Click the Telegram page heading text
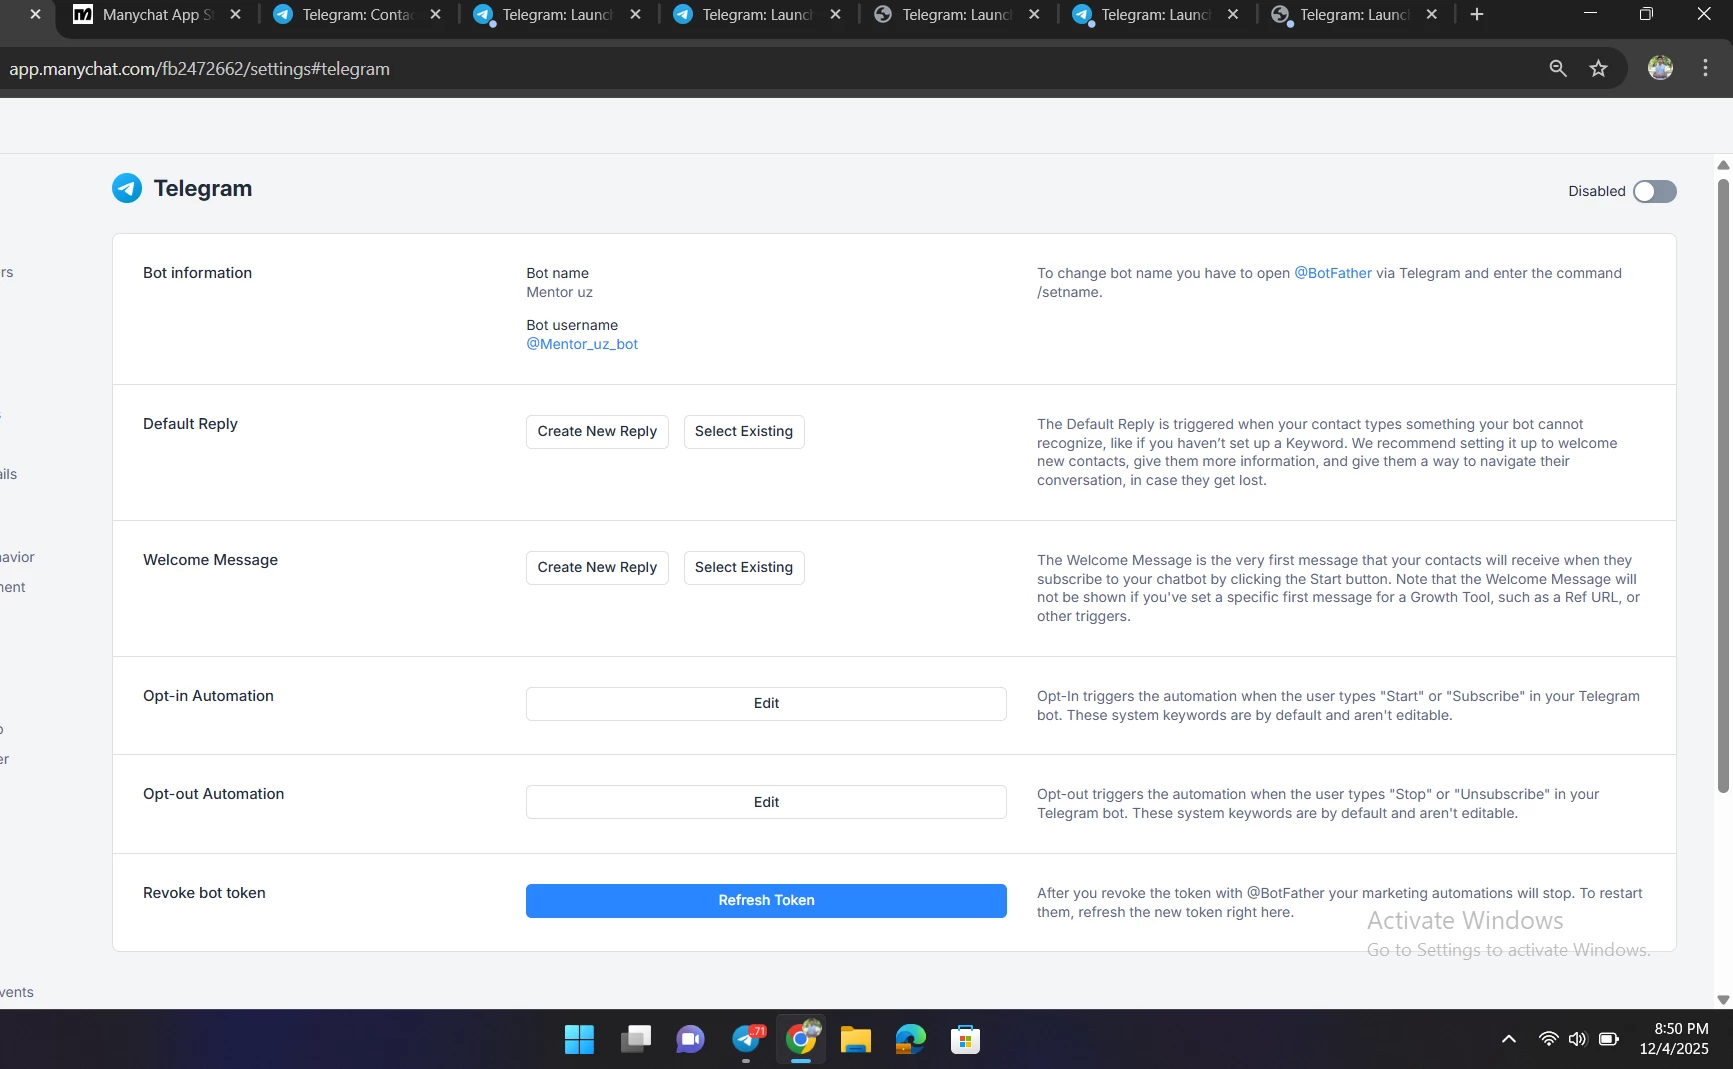The width and height of the screenshot is (1733, 1069). point(203,188)
